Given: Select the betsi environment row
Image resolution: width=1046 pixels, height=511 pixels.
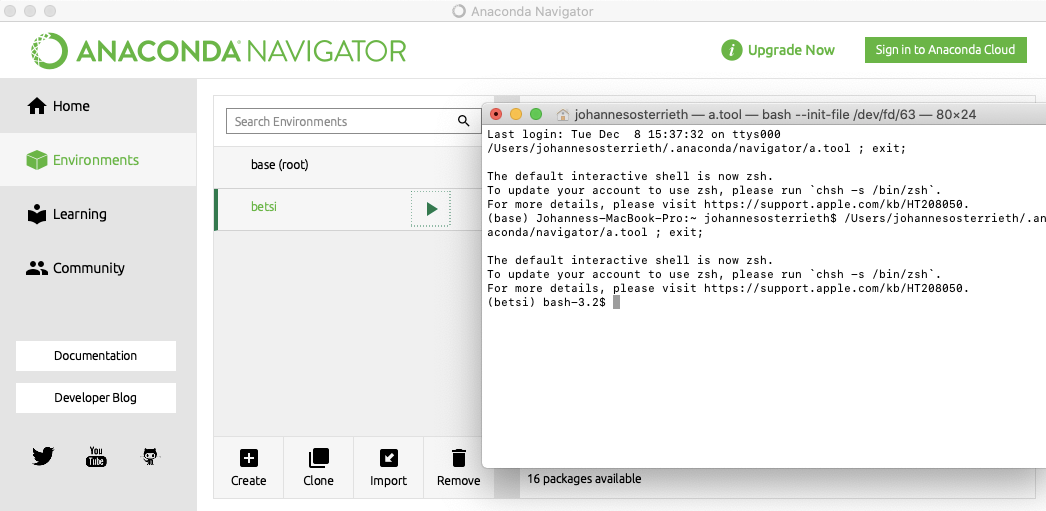Looking at the screenshot, I should [x=348, y=209].
